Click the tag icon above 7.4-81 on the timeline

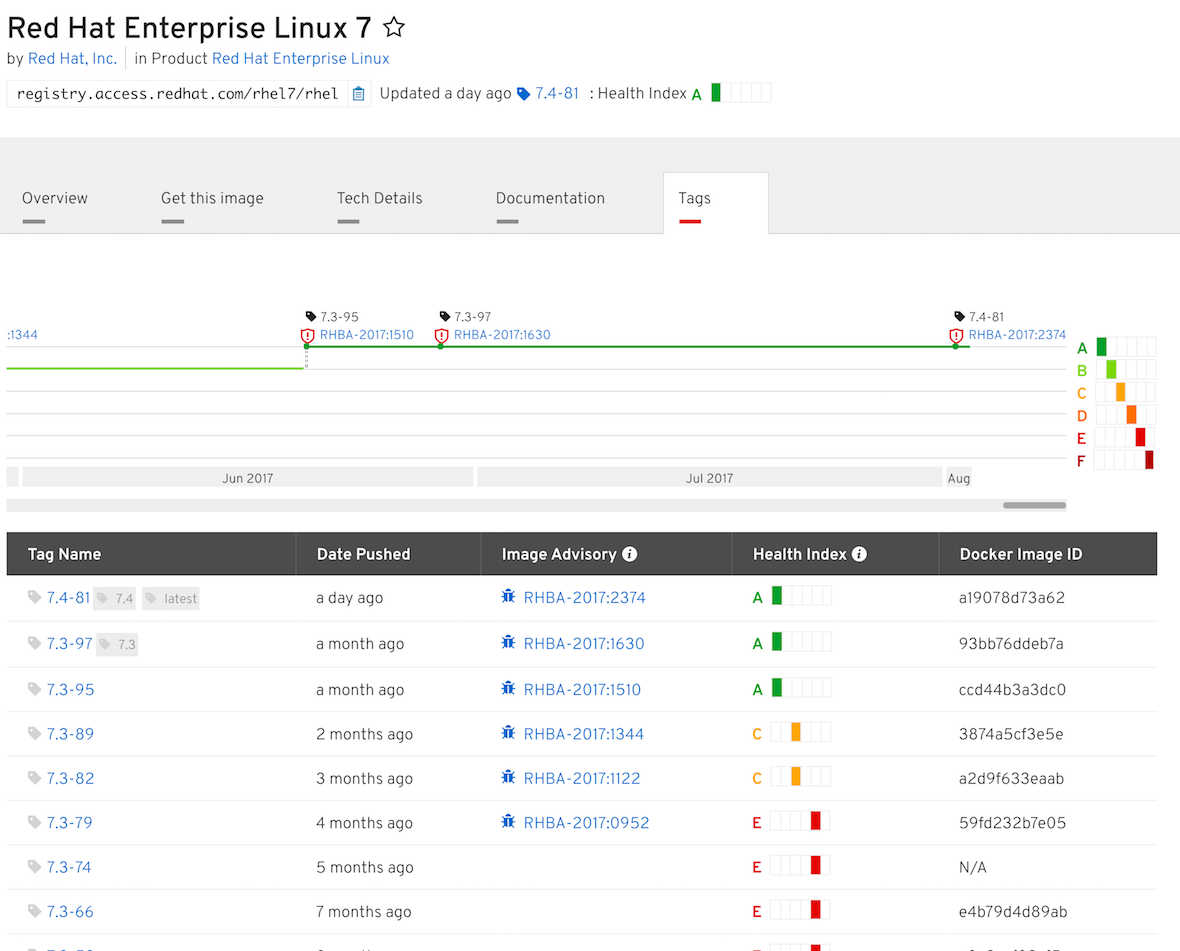[x=960, y=316]
